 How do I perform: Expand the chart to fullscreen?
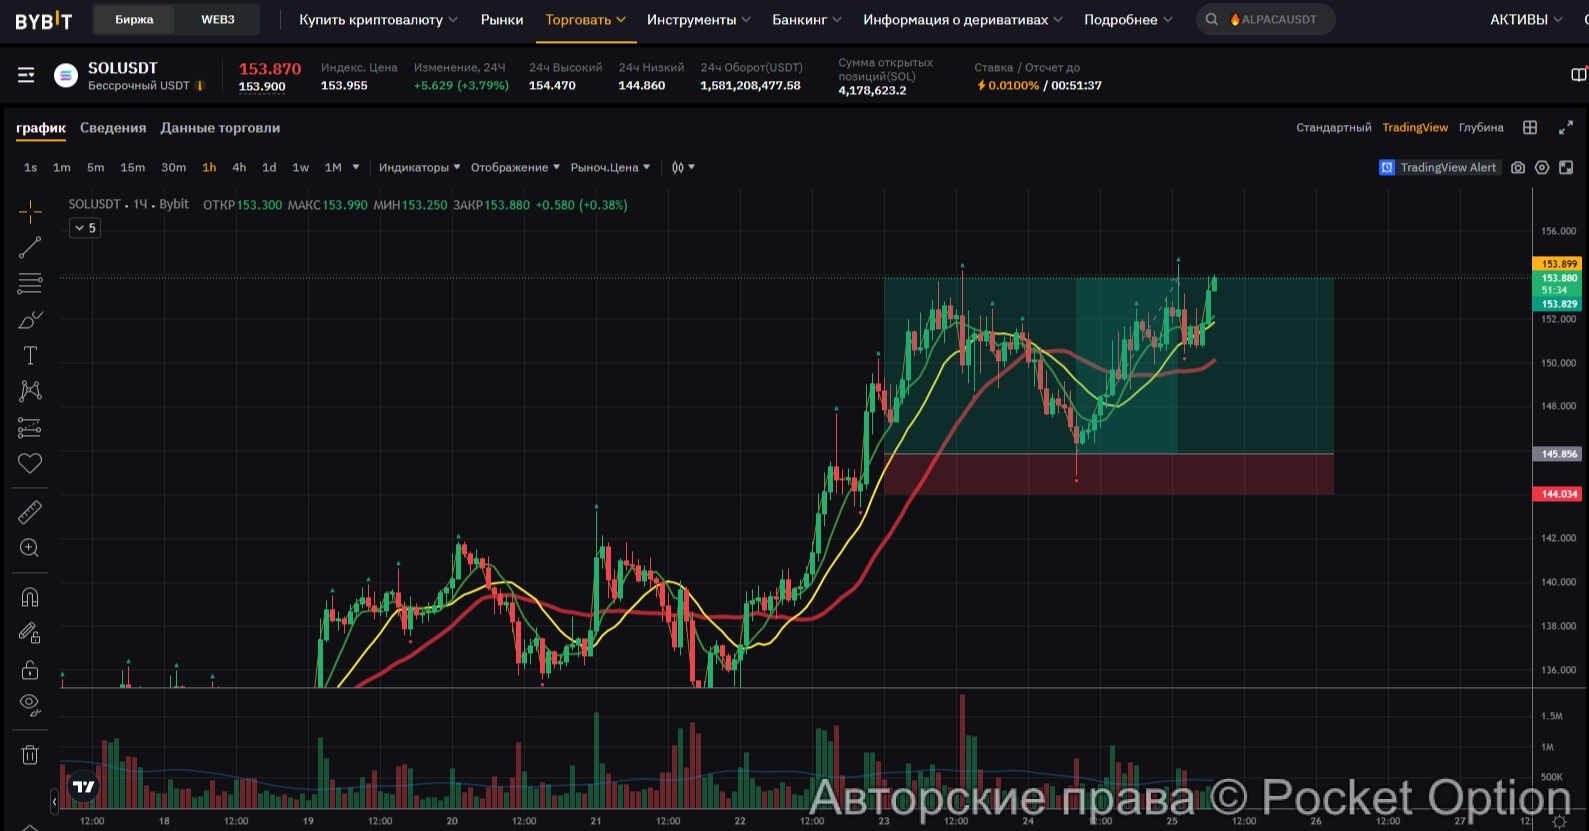1566,128
